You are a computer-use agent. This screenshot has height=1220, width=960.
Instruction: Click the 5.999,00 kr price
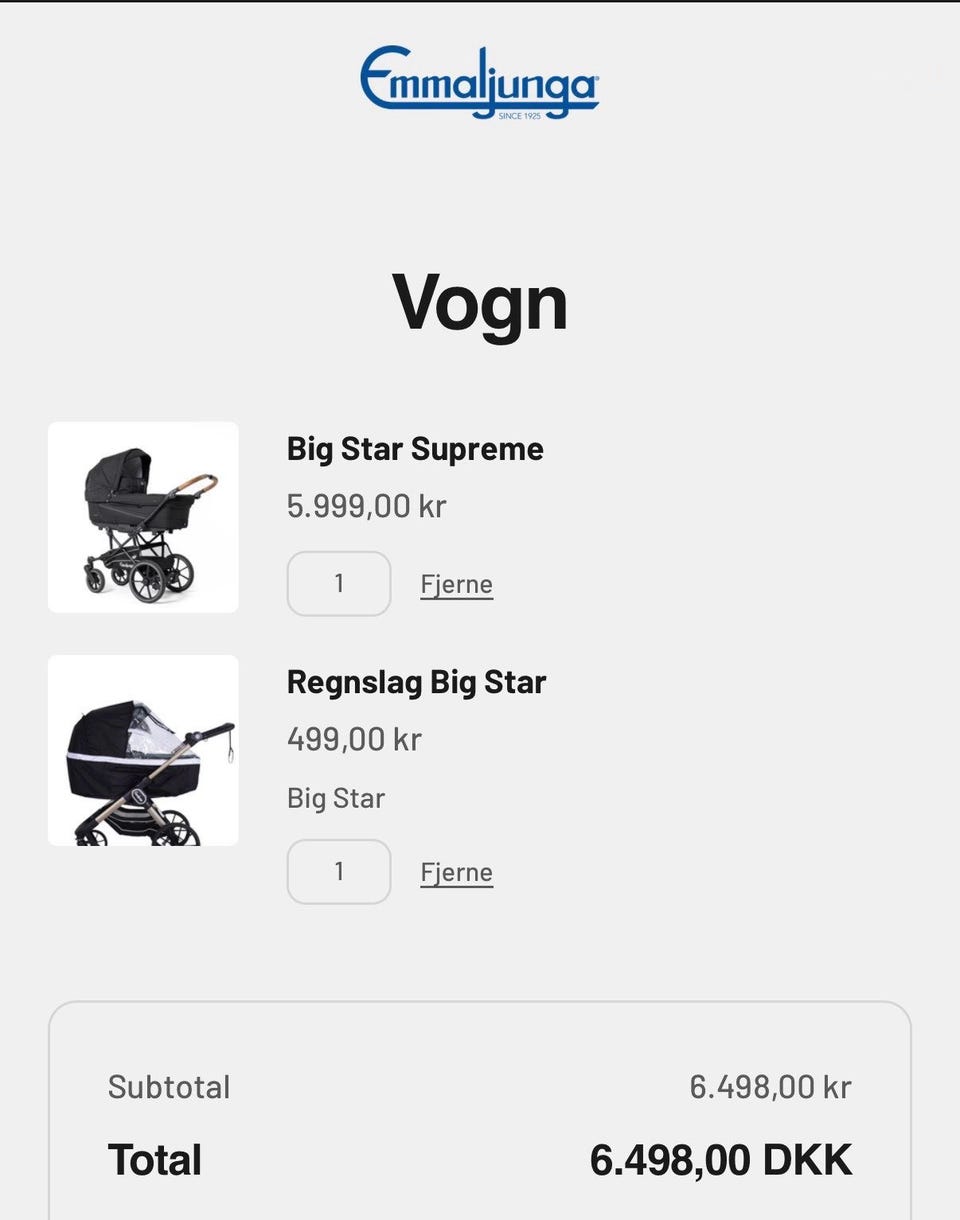click(367, 506)
